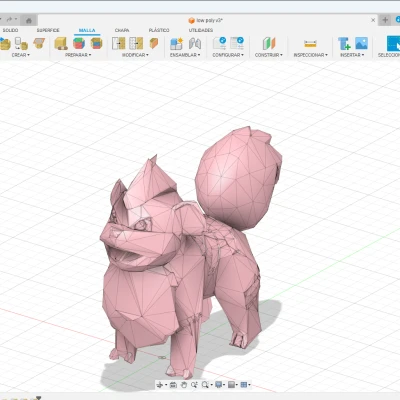Expand the INSPECCIONAR dropdown
400x400 pixels.
311,55
